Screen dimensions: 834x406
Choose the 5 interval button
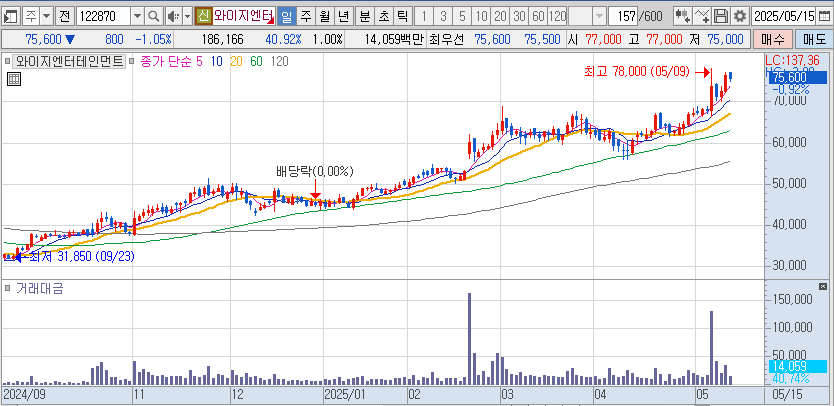[462, 17]
